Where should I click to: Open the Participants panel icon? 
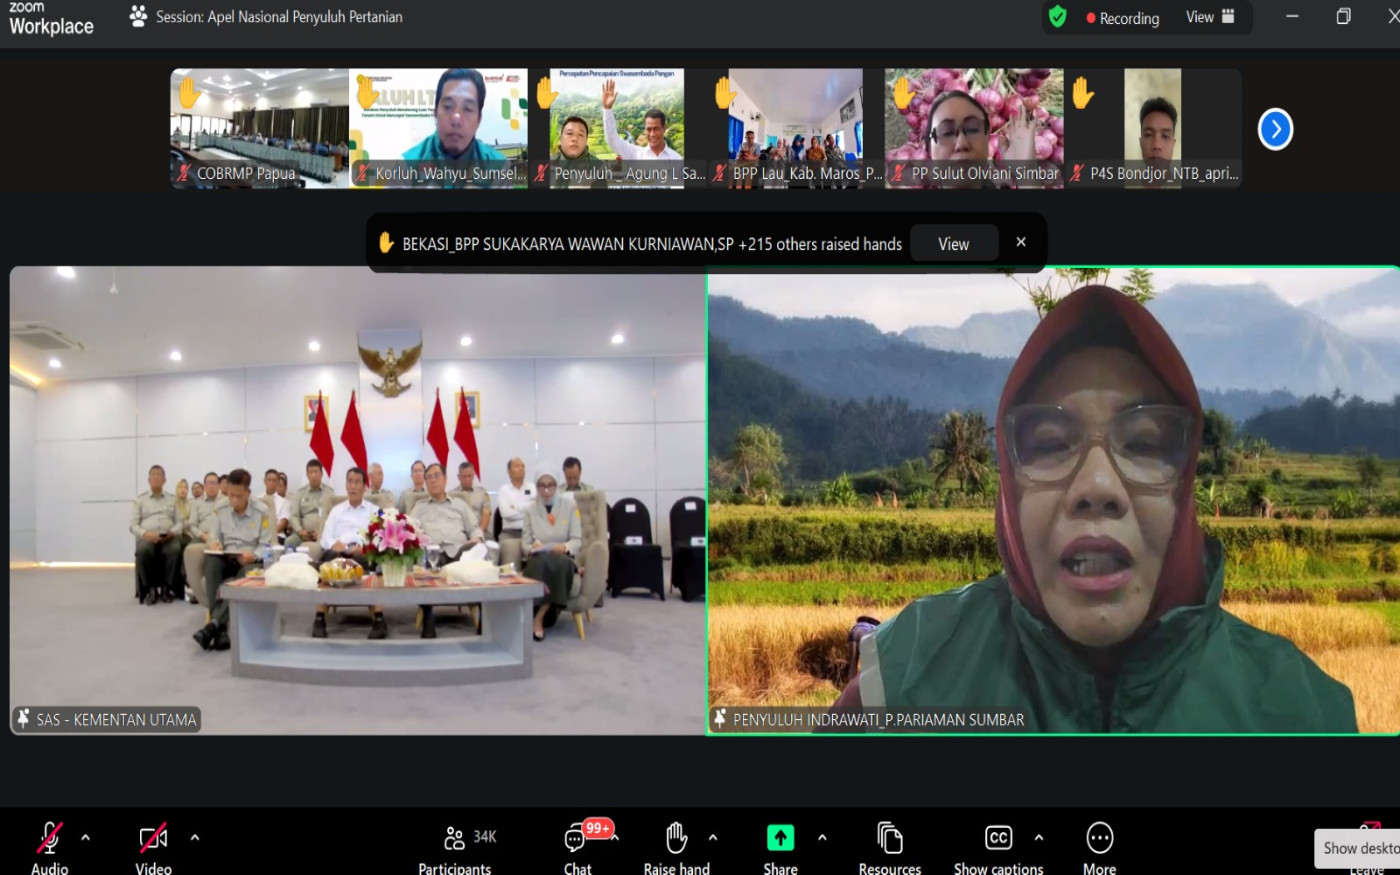coord(455,838)
